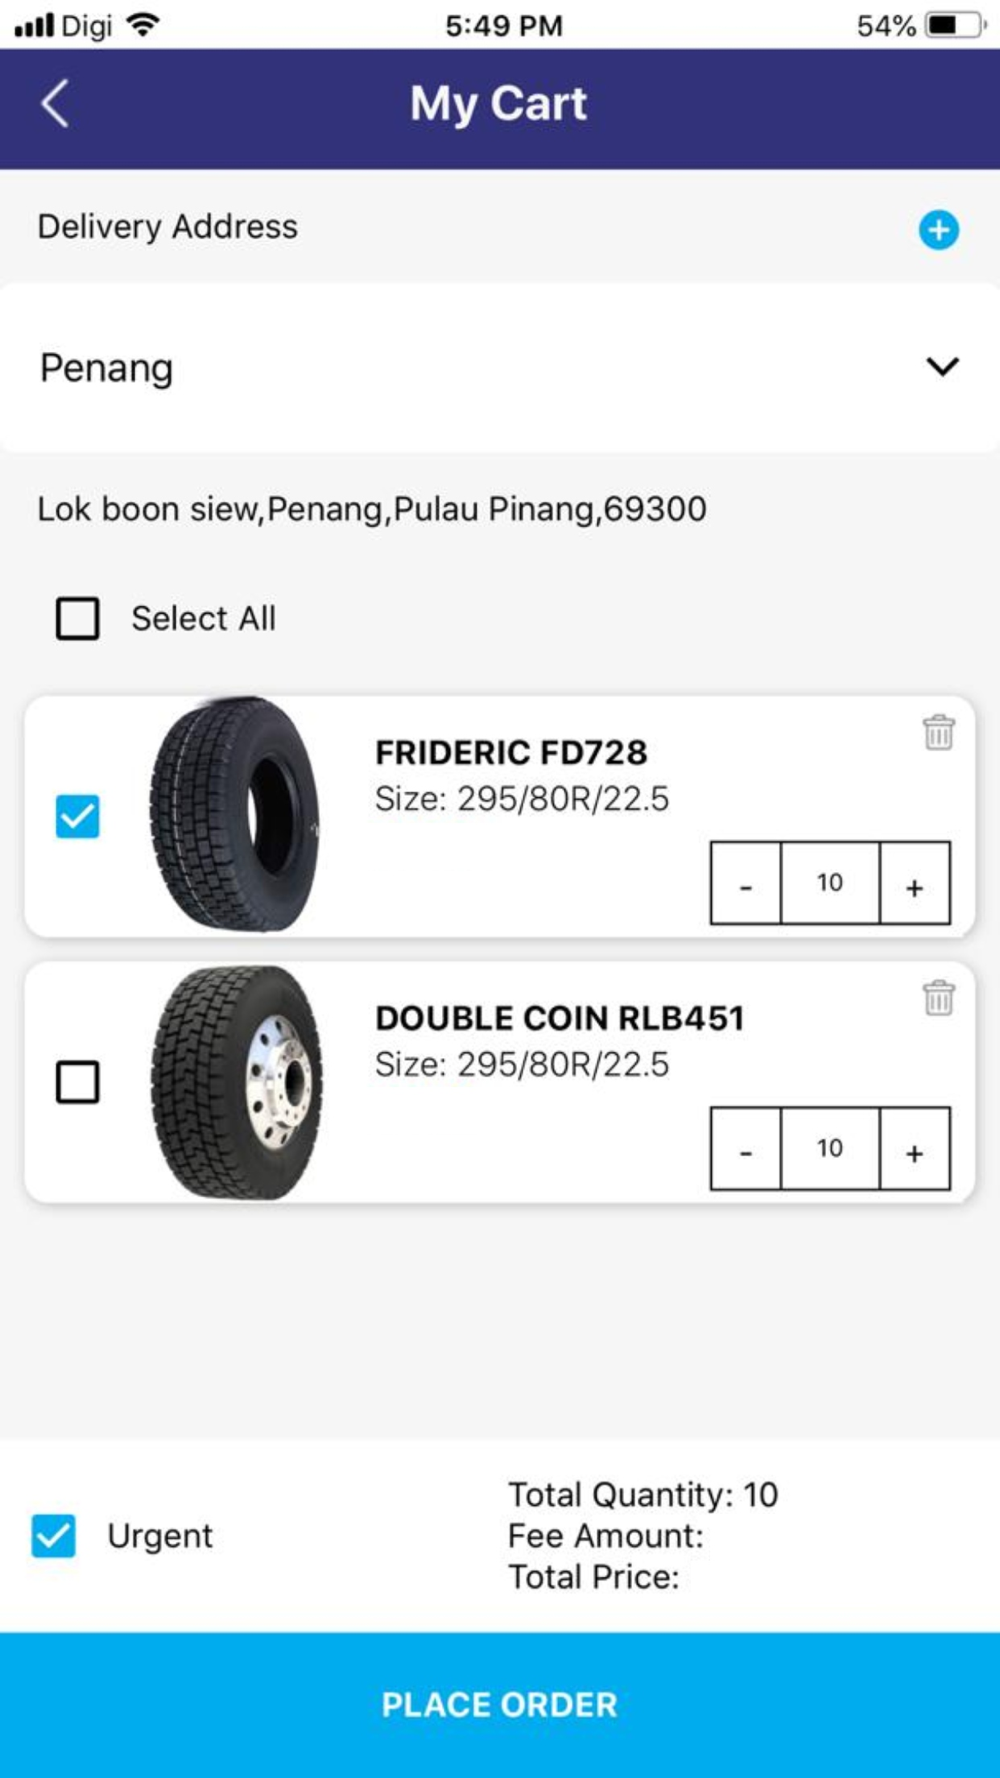Check the Select All checkbox
1000x1778 pixels.
coord(78,618)
